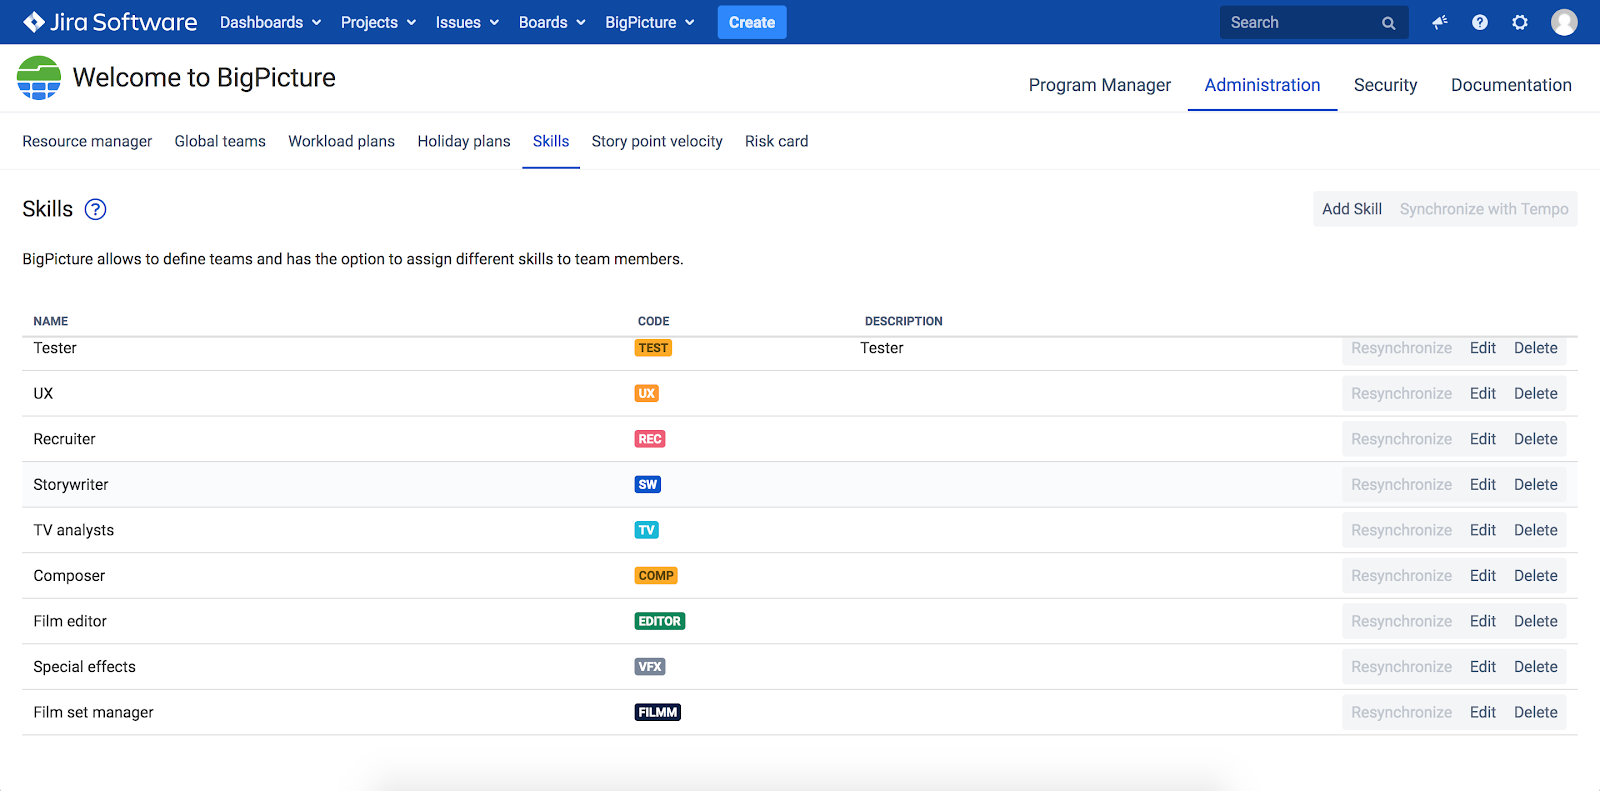
Task: Open the Security section
Action: click(x=1385, y=85)
